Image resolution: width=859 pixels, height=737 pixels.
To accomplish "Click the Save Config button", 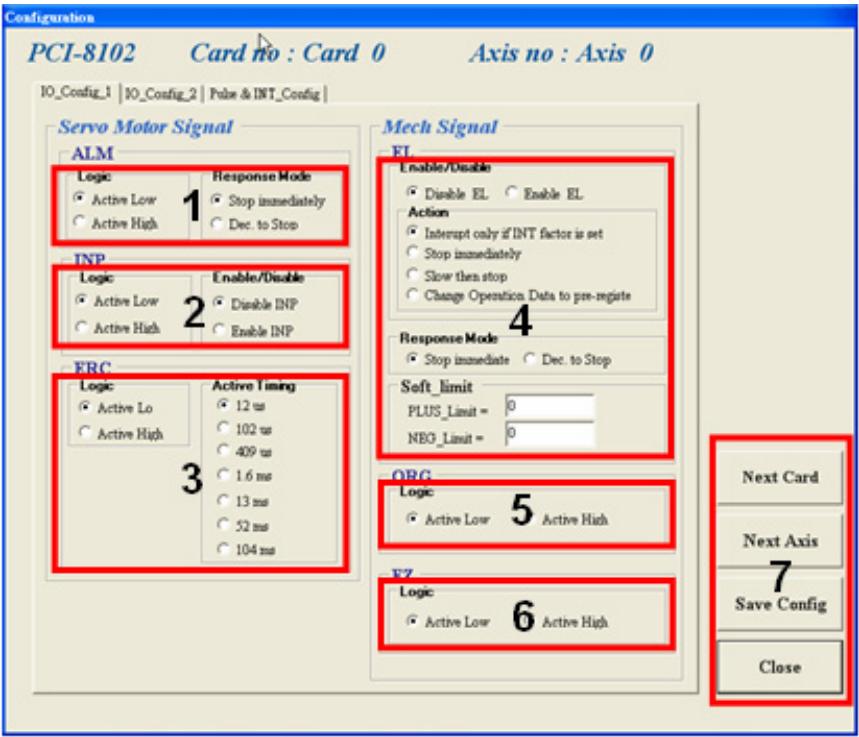I will (780, 604).
